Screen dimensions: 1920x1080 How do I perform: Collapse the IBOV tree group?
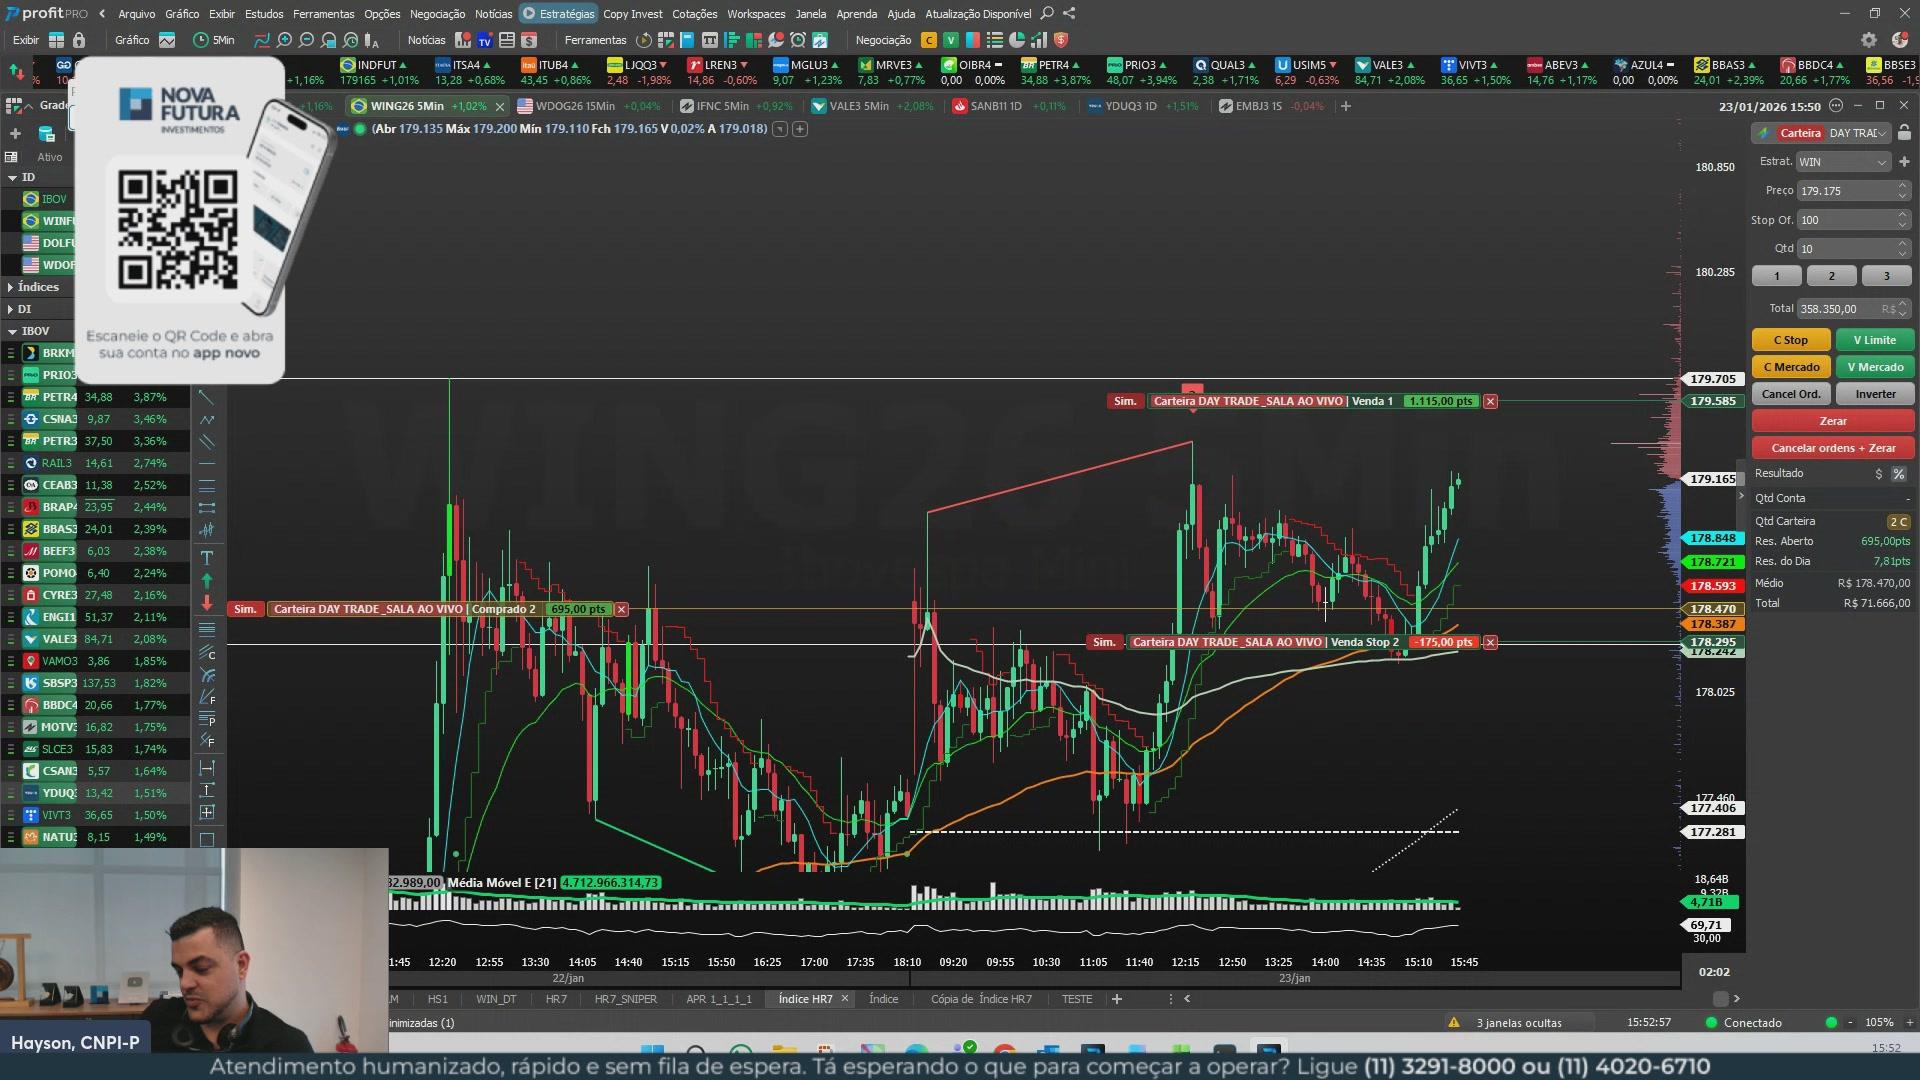tap(12, 331)
